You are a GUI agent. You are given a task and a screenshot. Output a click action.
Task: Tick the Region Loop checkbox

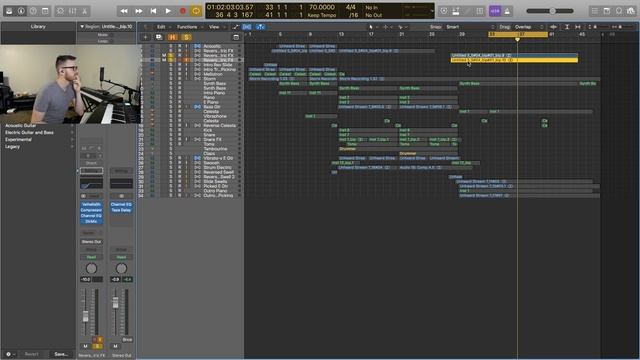click(x=111, y=41)
